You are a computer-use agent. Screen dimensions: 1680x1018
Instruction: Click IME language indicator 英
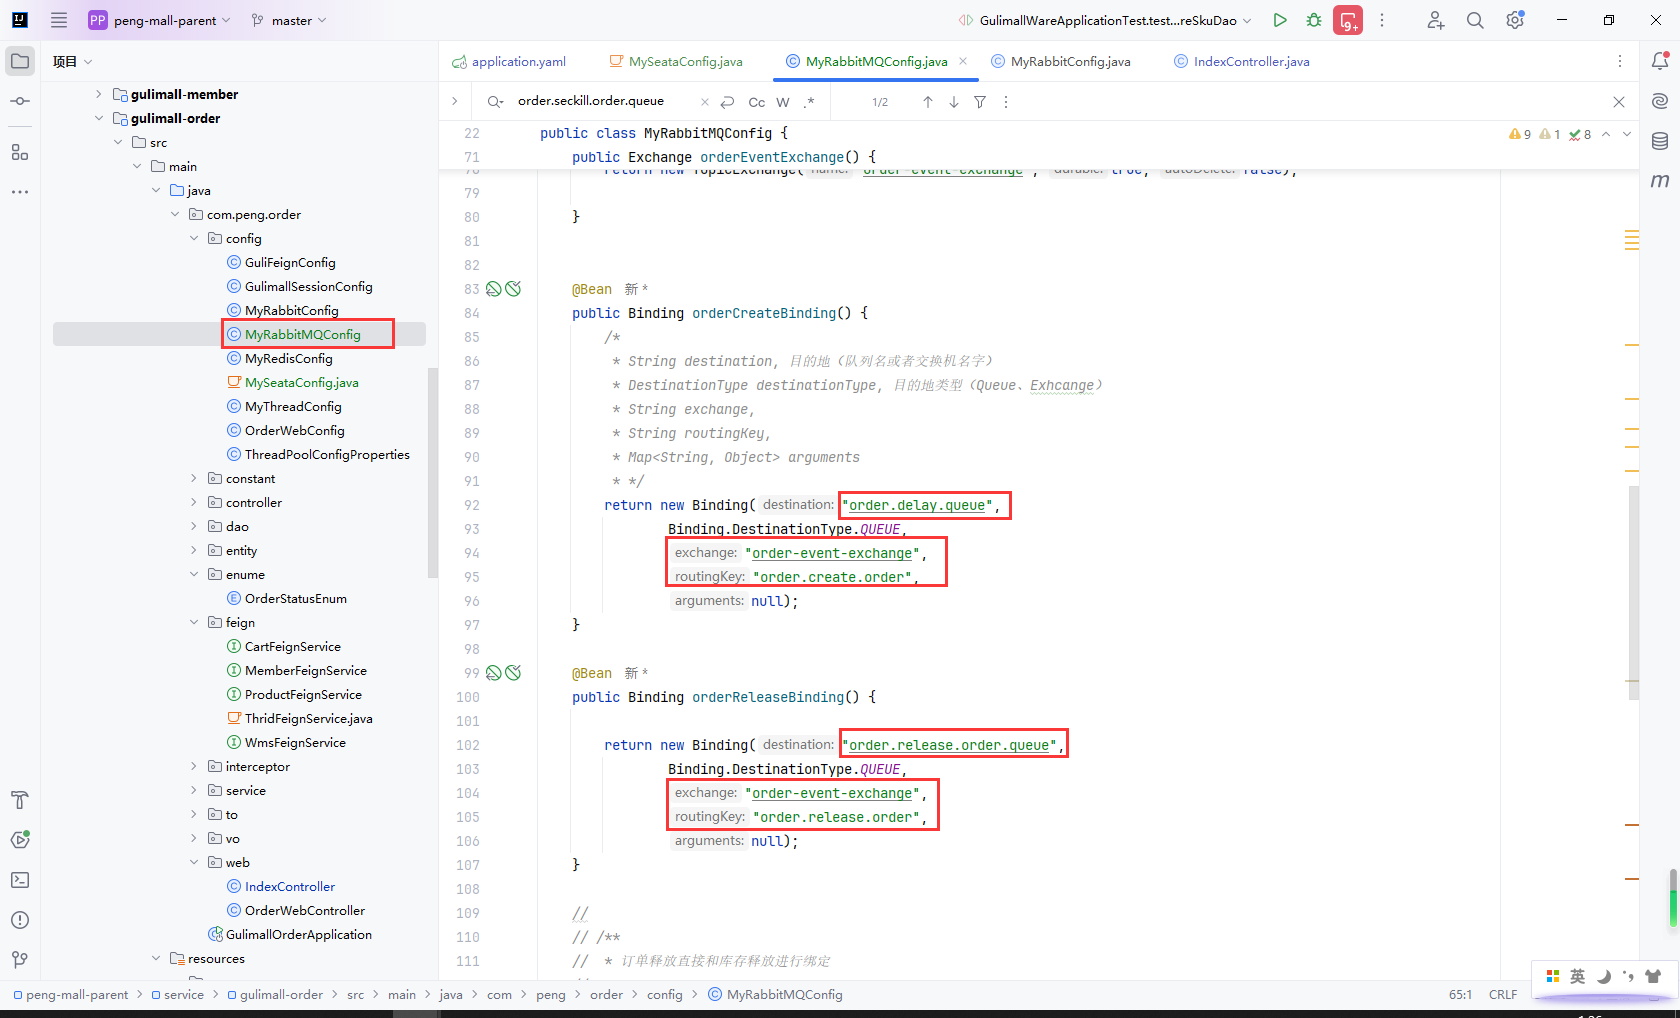(x=1578, y=976)
